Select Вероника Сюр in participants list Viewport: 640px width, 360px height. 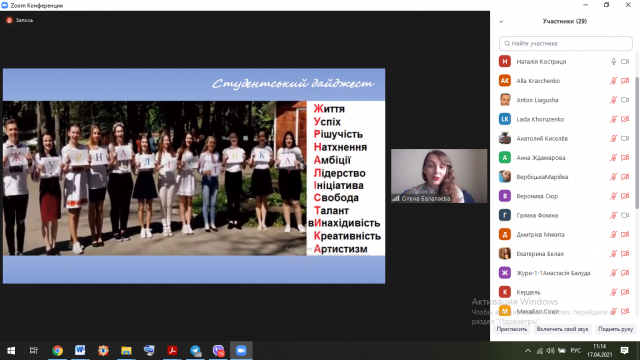[x=565, y=196]
